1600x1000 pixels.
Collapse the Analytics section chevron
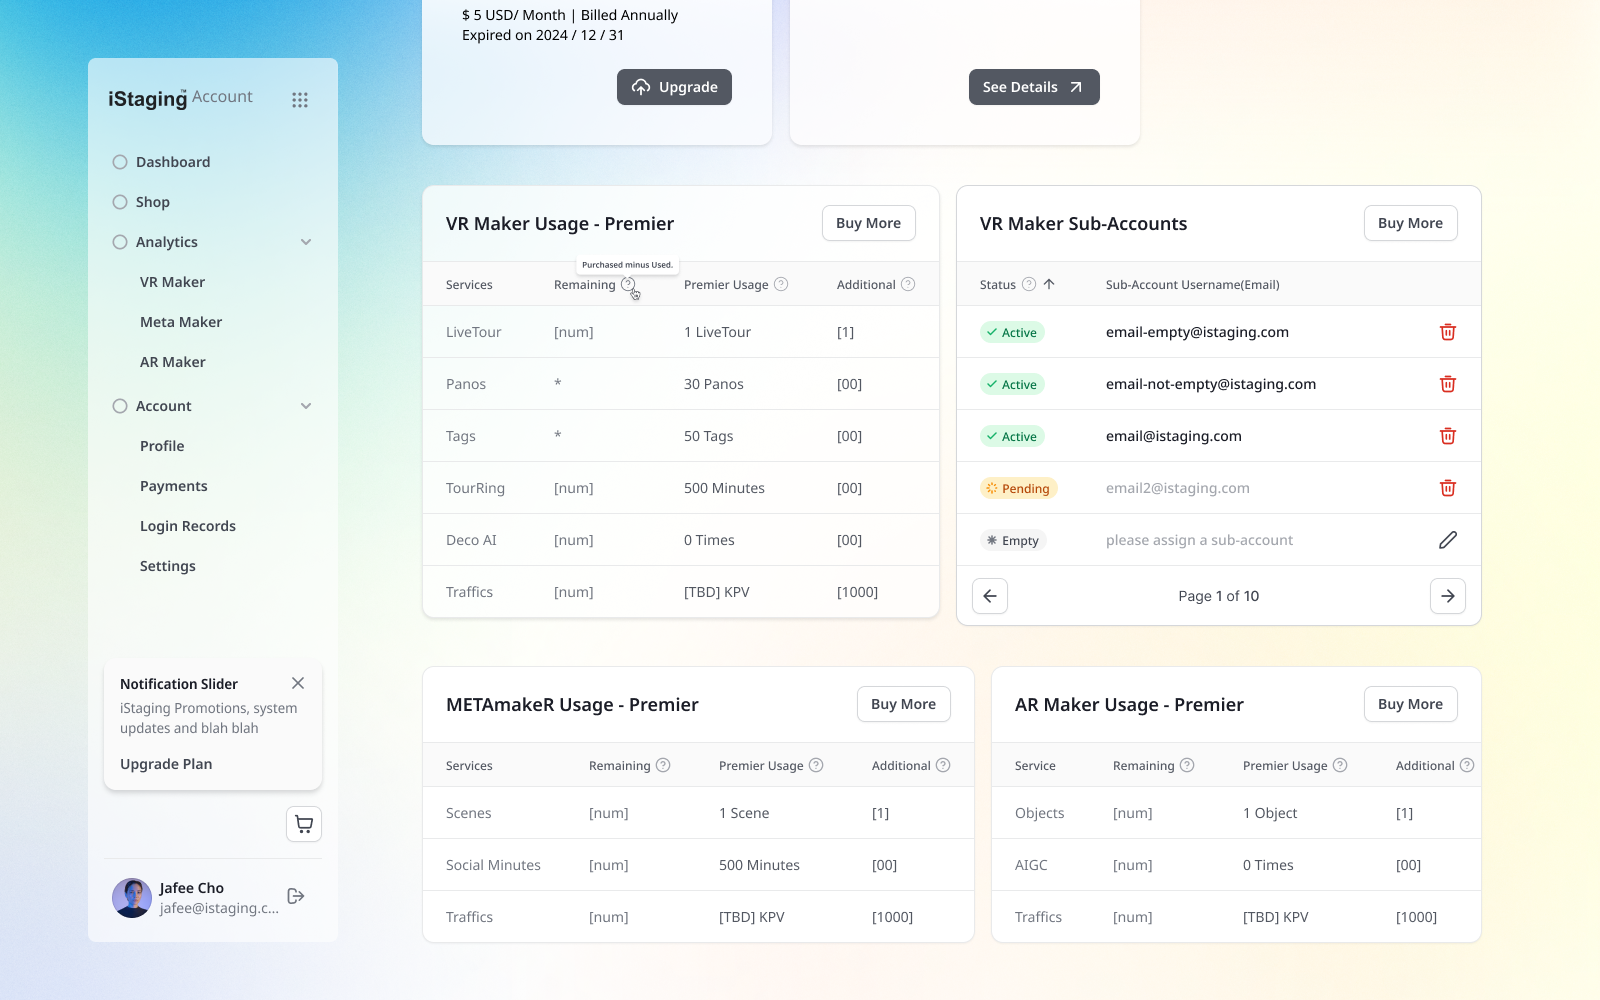[306, 242]
